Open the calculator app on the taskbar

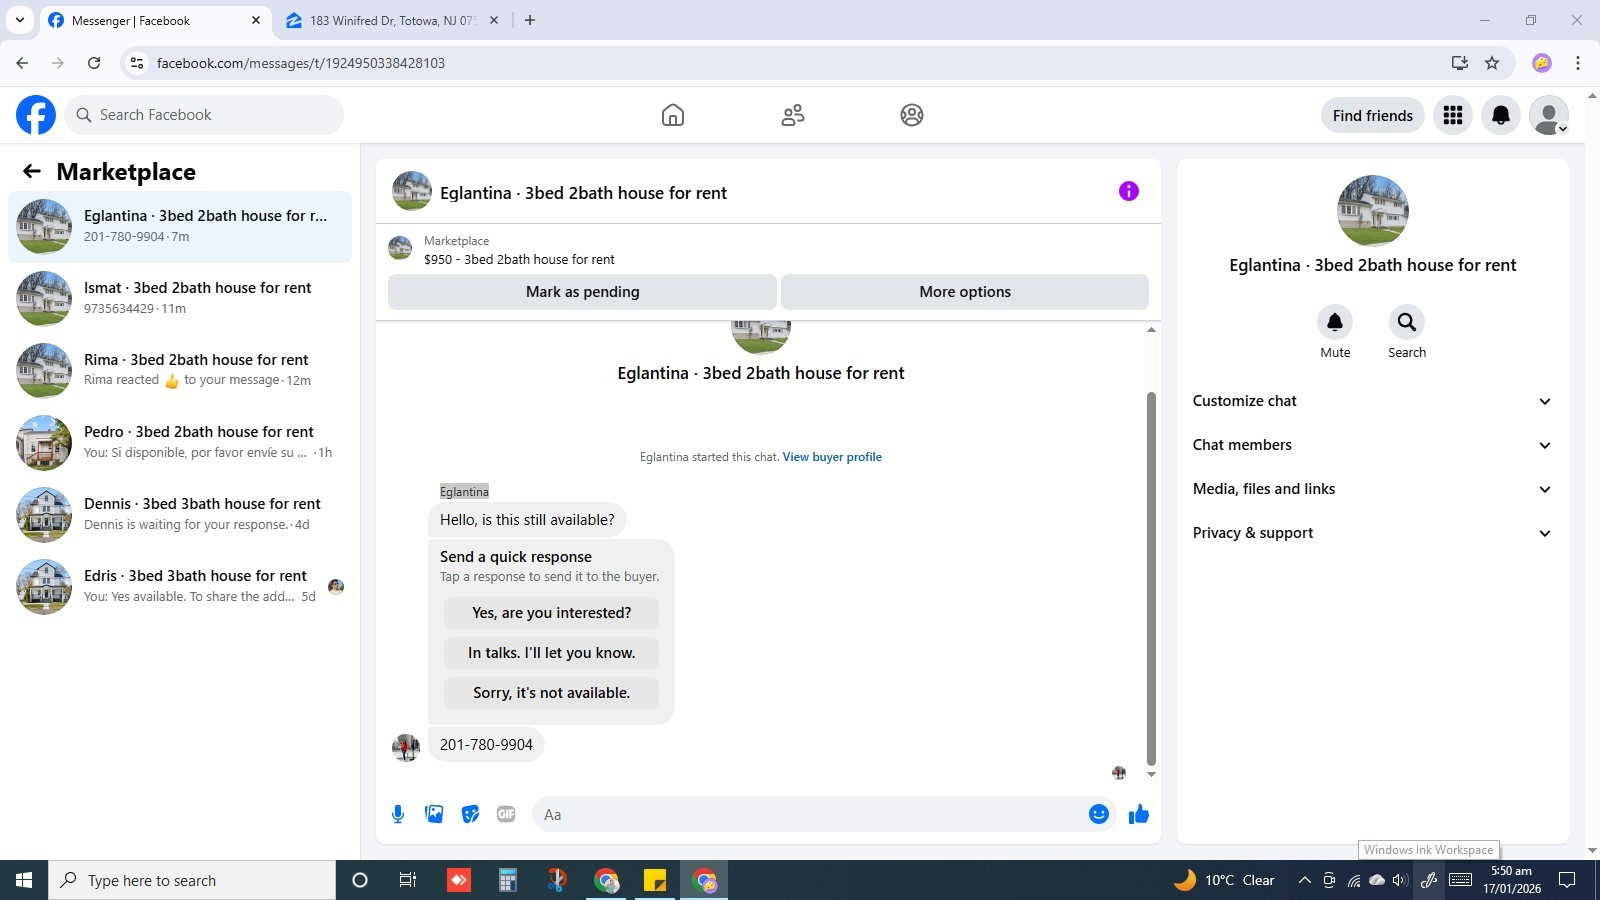pyautogui.click(x=507, y=880)
